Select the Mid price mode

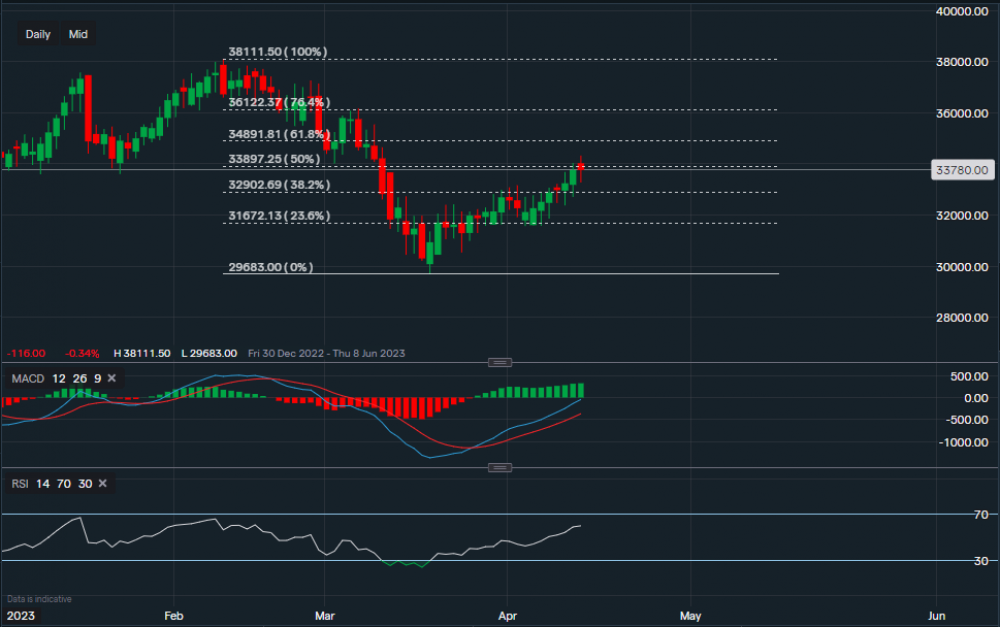77,34
